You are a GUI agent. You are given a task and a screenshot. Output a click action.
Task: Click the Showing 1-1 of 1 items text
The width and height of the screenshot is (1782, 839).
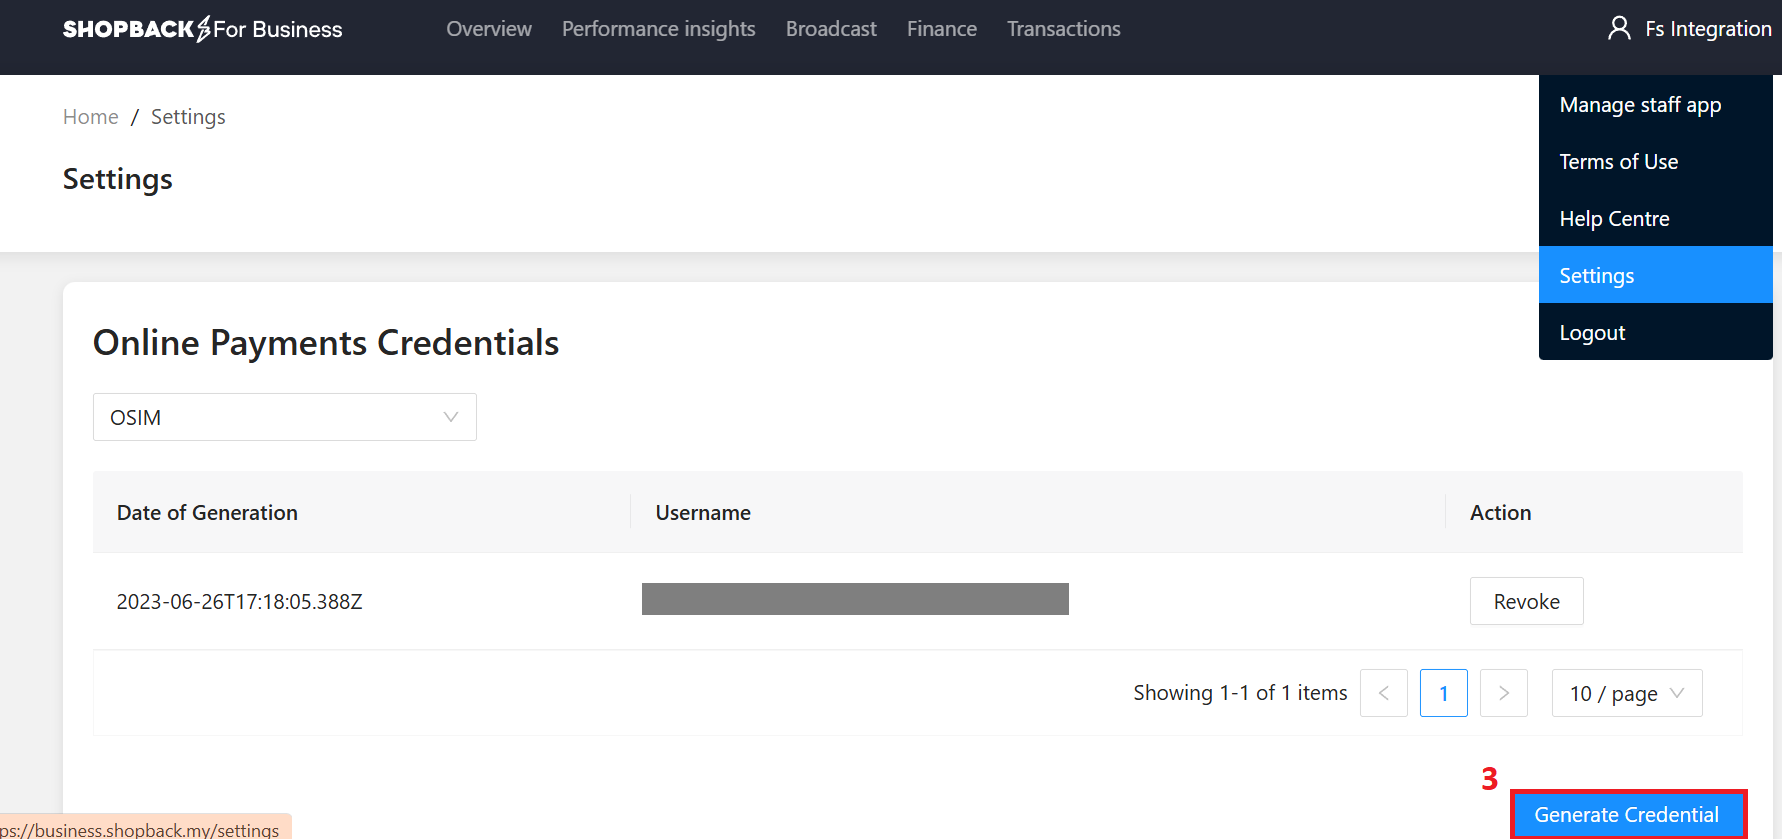point(1240,693)
